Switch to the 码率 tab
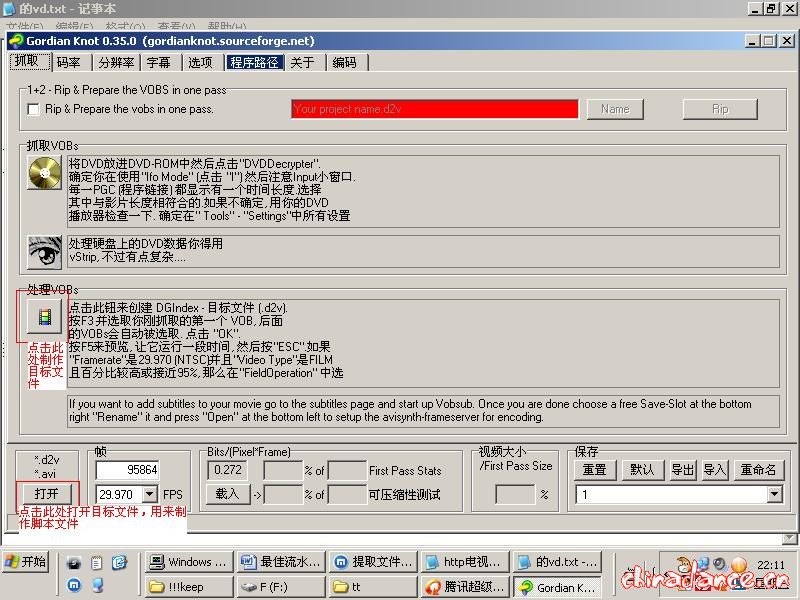The height and width of the screenshot is (600, 800). pyautogui.click(x=69, y=62)
